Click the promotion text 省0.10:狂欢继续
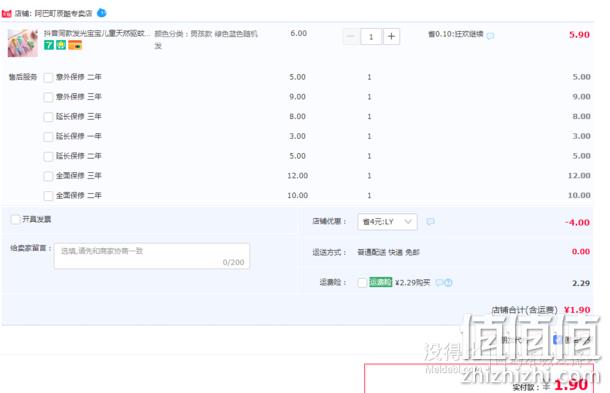 pos(456,34)
